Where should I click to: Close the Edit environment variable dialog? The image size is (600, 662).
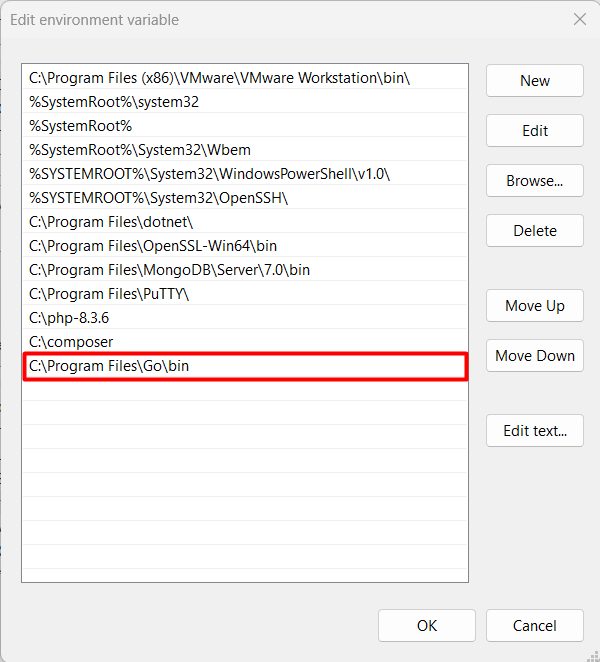point(580,19)
